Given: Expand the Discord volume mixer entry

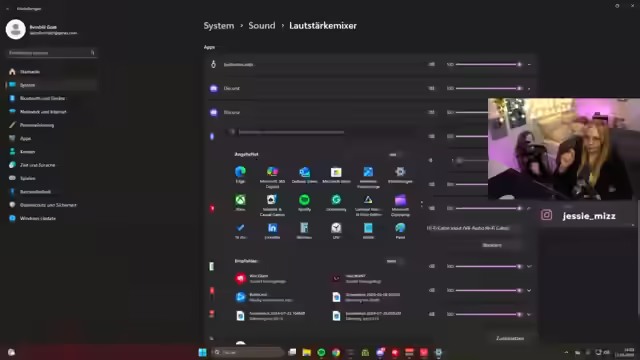Looking at the screenshot, I should (x=529, y=89).
